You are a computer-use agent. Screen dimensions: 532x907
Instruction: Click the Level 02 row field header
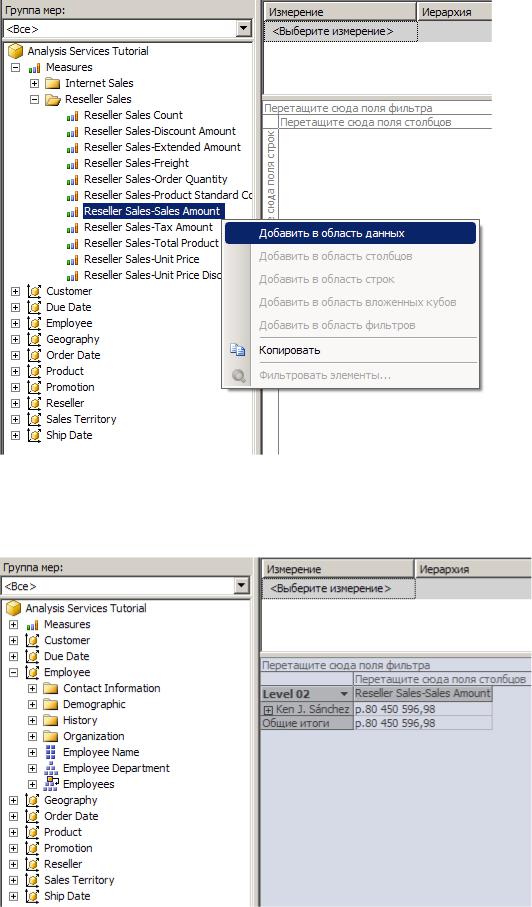(307, 694)
